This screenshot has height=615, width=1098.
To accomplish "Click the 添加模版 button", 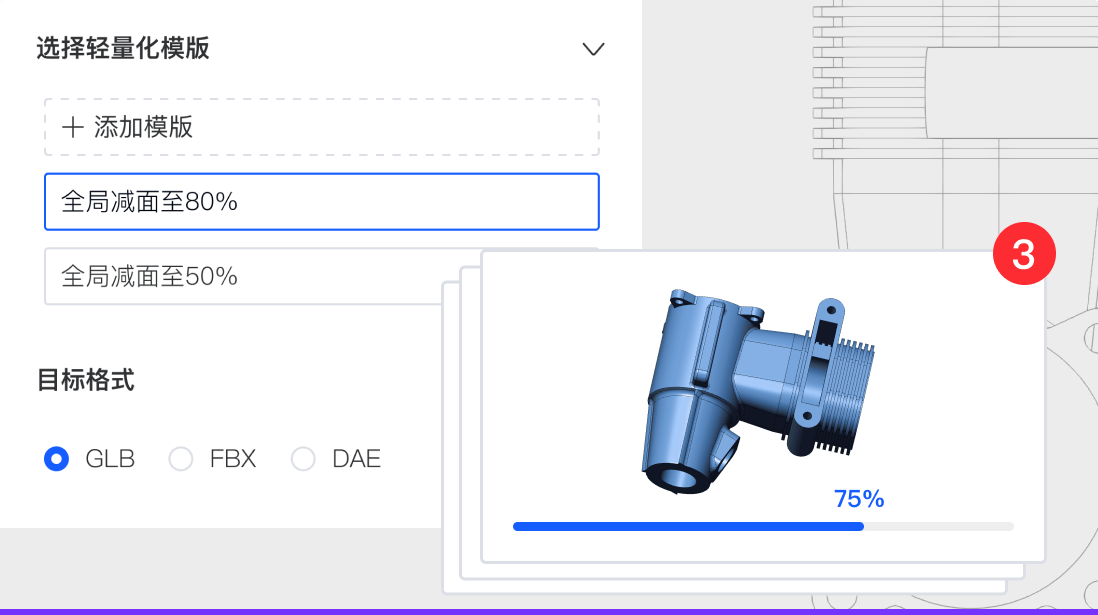I will pos(320,126).
